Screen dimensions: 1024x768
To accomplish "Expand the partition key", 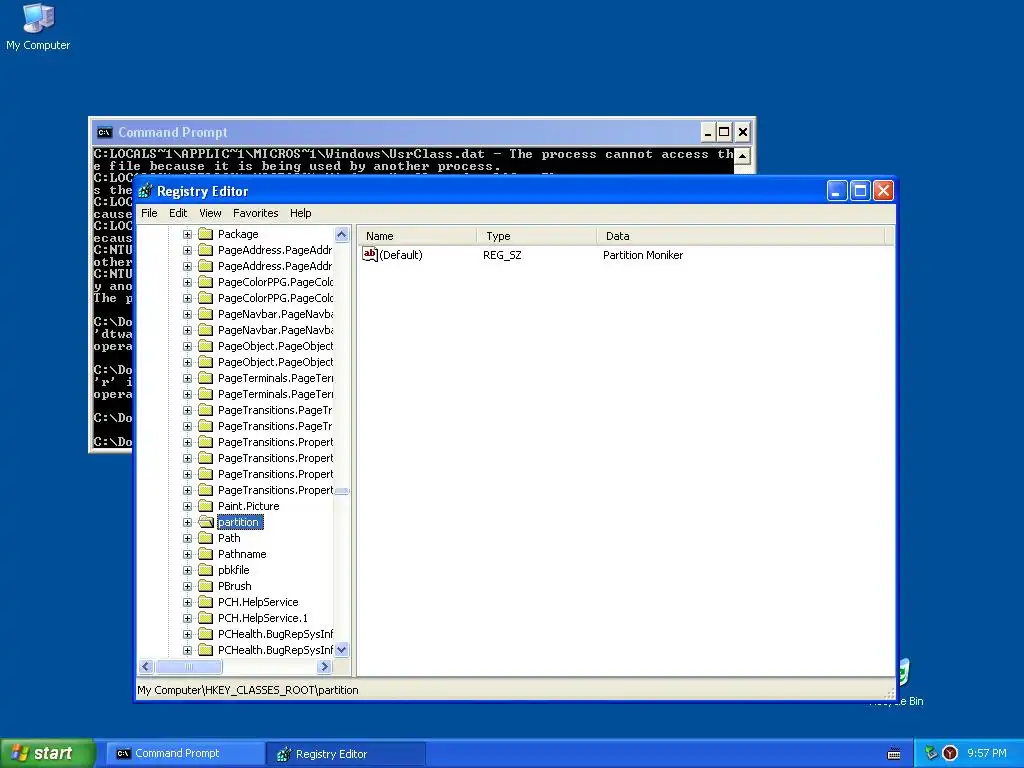I will click(187, 522).
